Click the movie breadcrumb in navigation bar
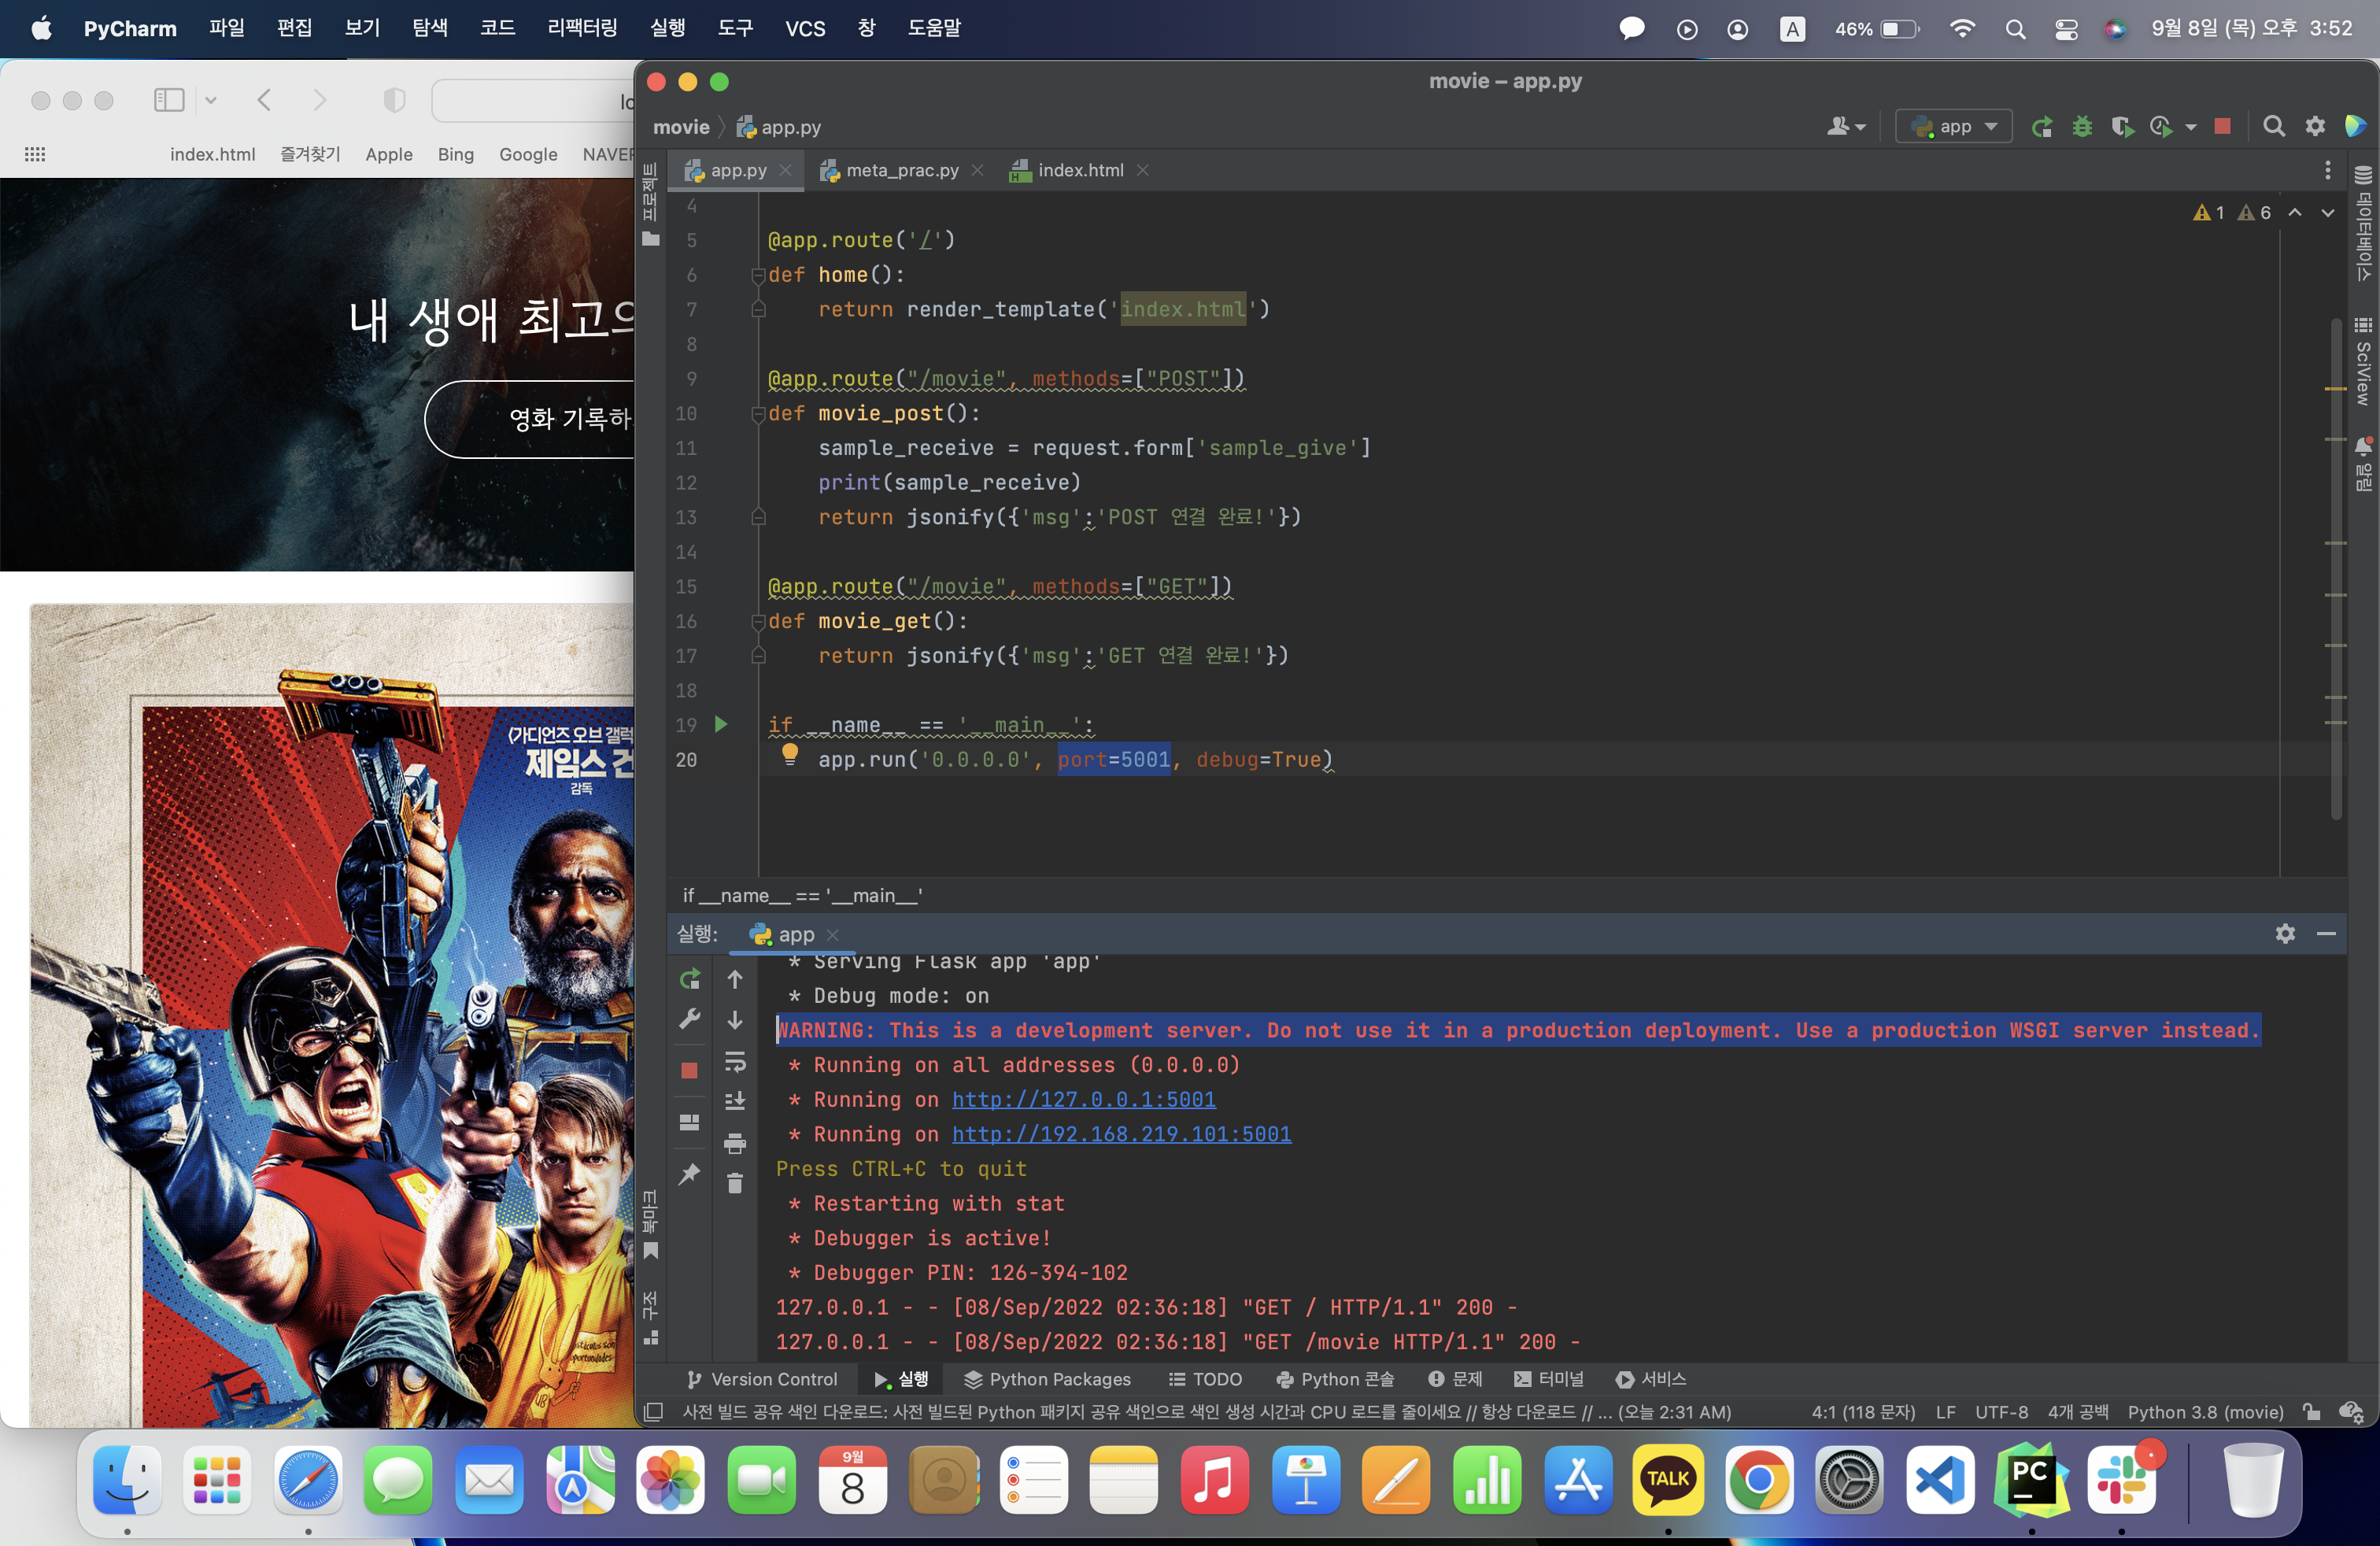Viewport: 2380px width, 1546px height. 680,127
